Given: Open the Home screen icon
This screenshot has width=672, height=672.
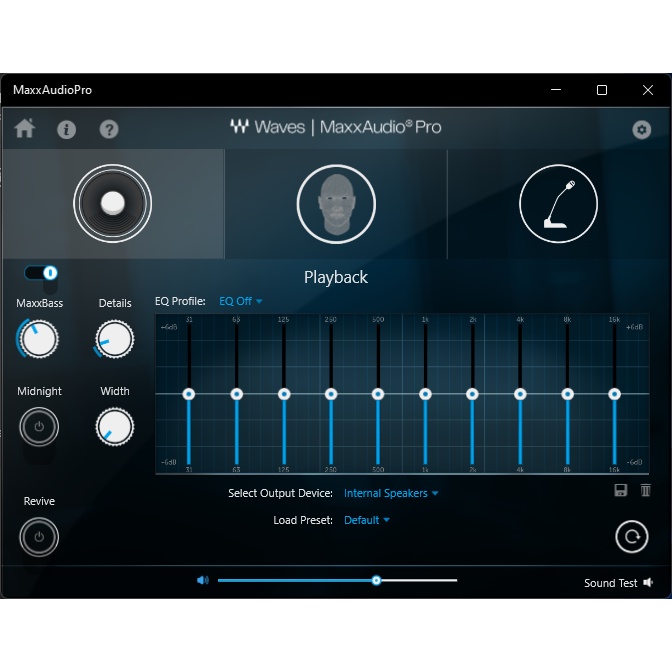Looking at the screenshot, I should point(25,129).
